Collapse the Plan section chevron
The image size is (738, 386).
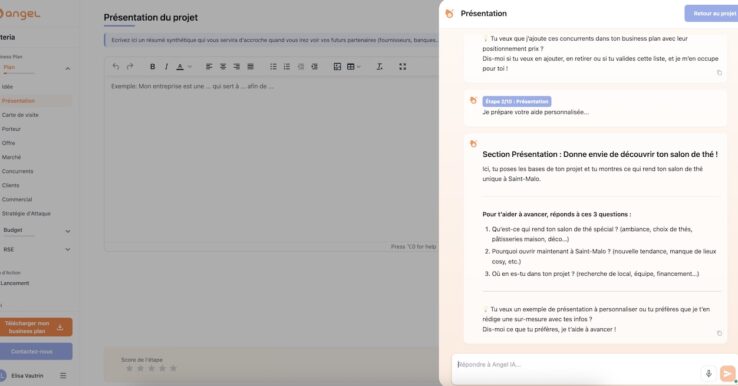[x=68, y=69]
